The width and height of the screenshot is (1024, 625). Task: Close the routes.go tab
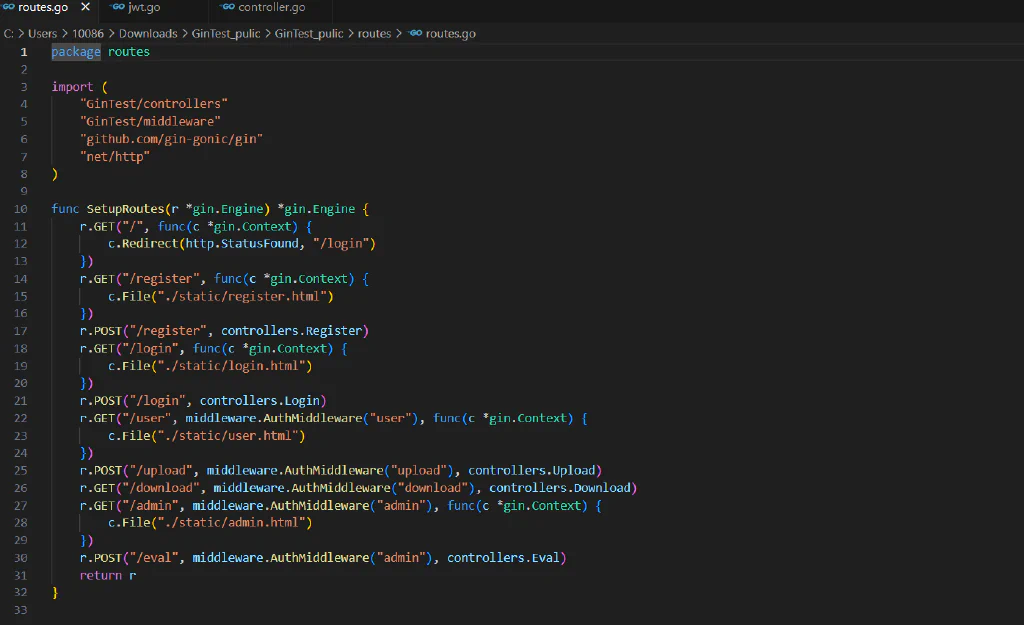click(x=86, y=7)
